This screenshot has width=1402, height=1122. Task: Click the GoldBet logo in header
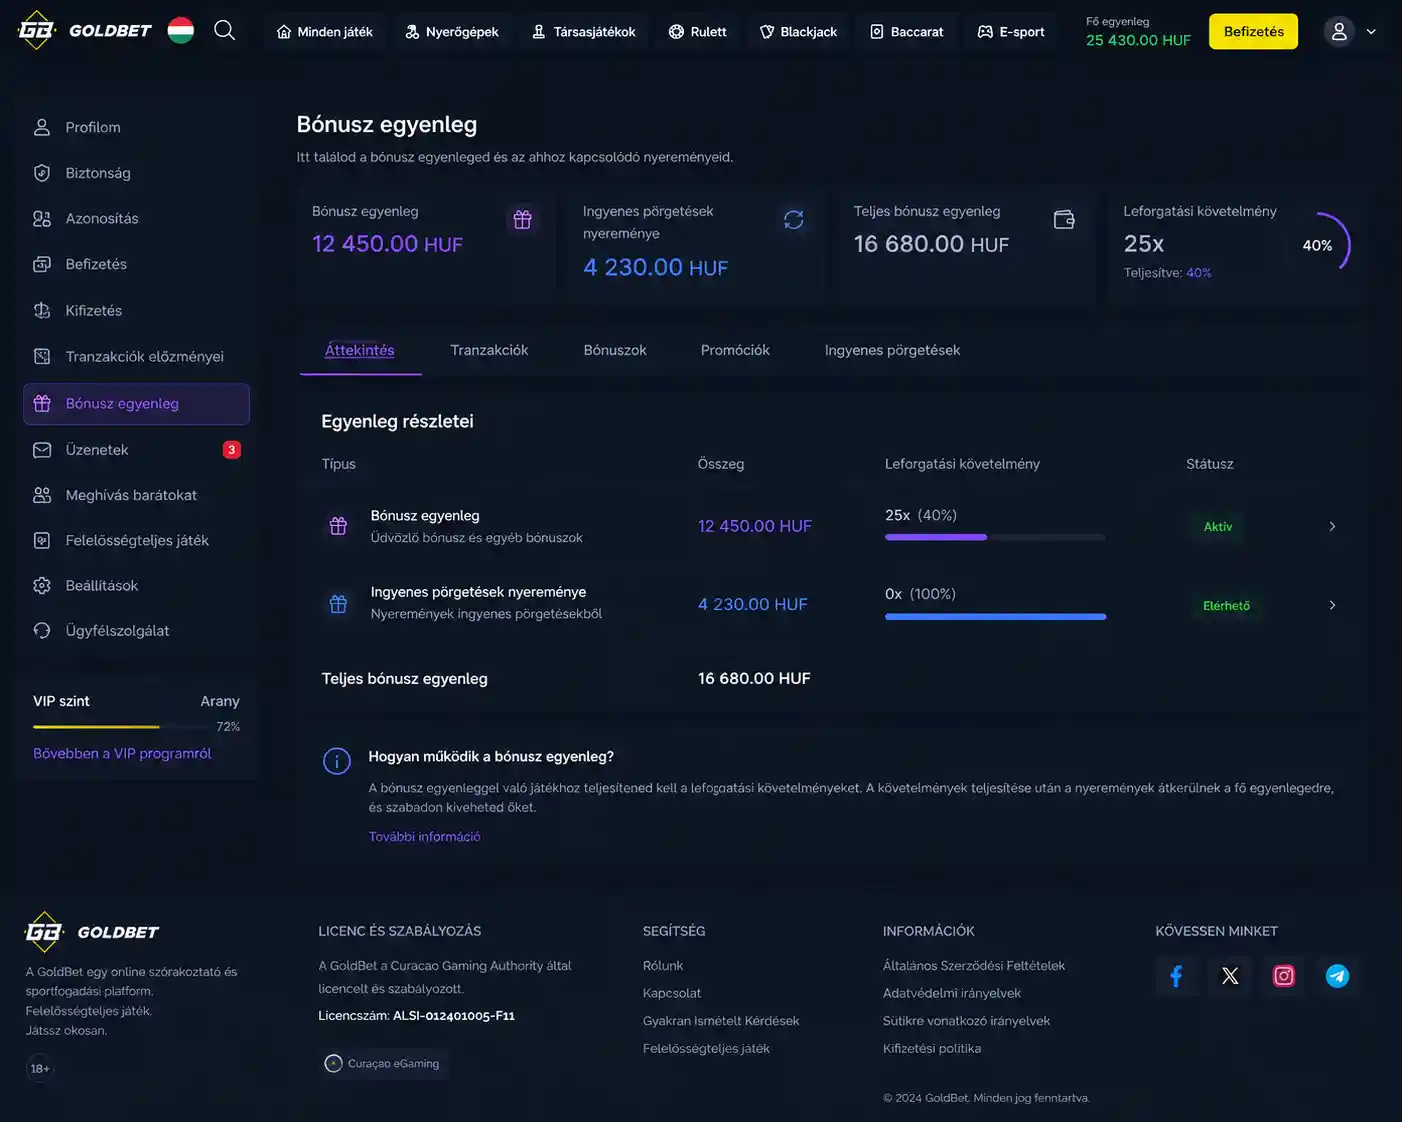[x=85, y=31]
